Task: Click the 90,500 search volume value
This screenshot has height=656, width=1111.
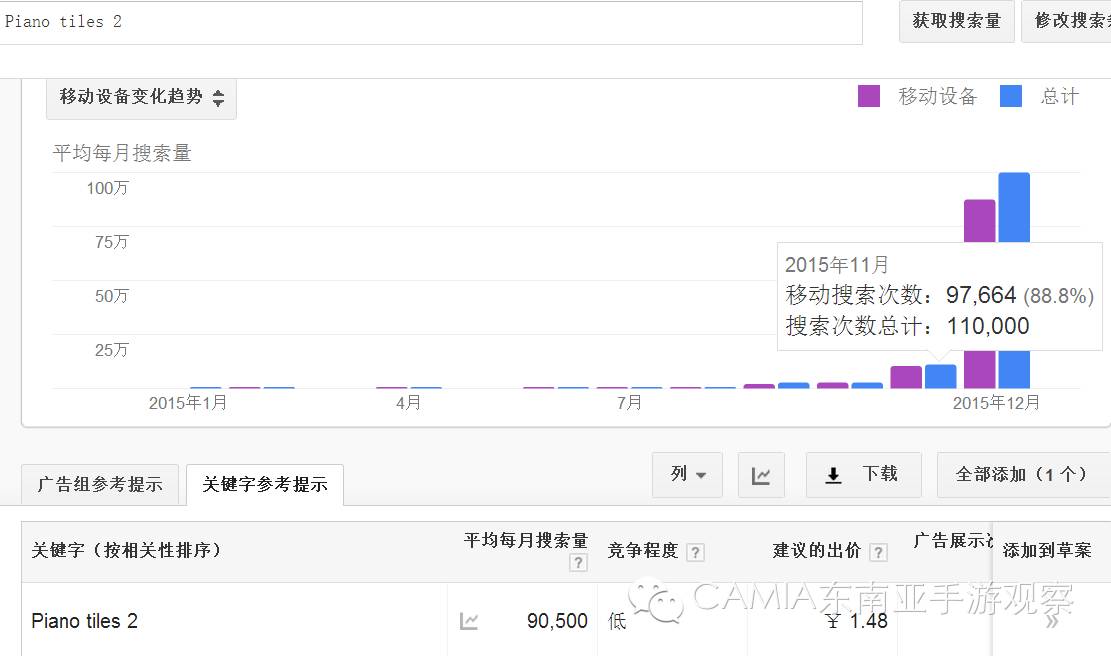Action: [x=557, y=621]
